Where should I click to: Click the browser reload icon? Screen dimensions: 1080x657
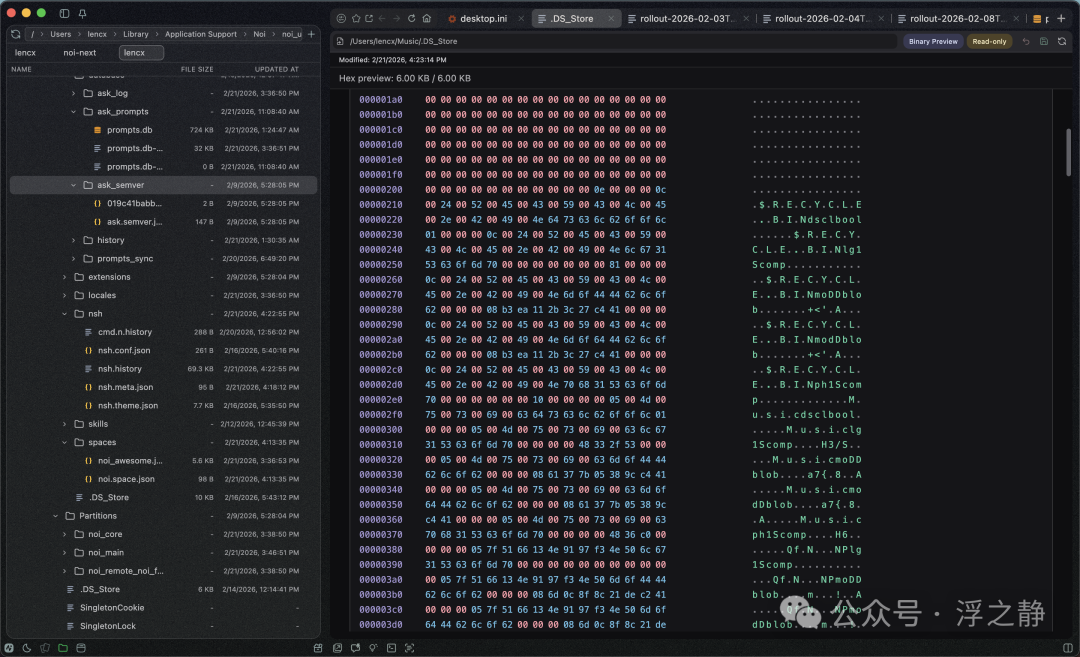point(411,19)
